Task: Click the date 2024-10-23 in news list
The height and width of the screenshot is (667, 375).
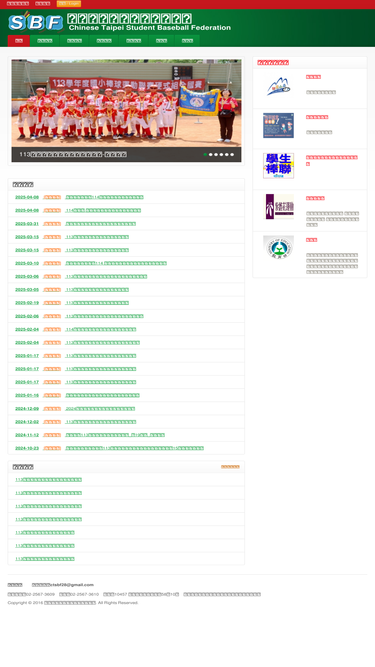Action: pyautogui.click(x=27, y=448)
